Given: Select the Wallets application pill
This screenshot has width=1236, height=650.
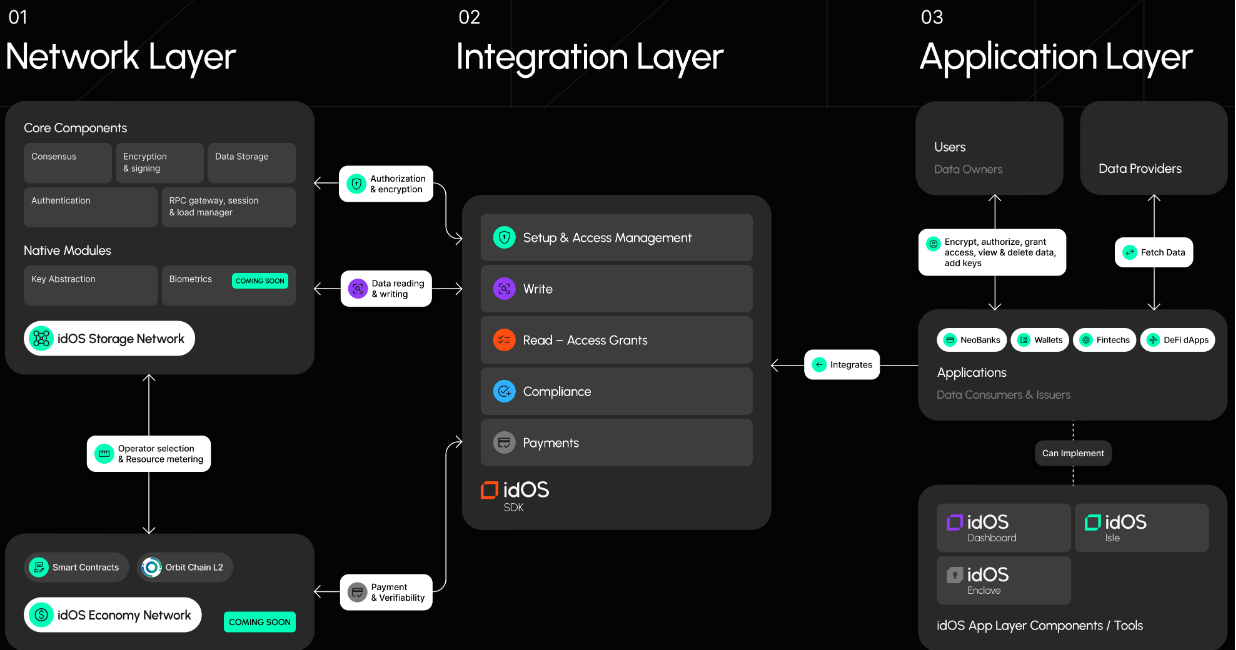Looking at the screenshot, I should click(1039, 340).
